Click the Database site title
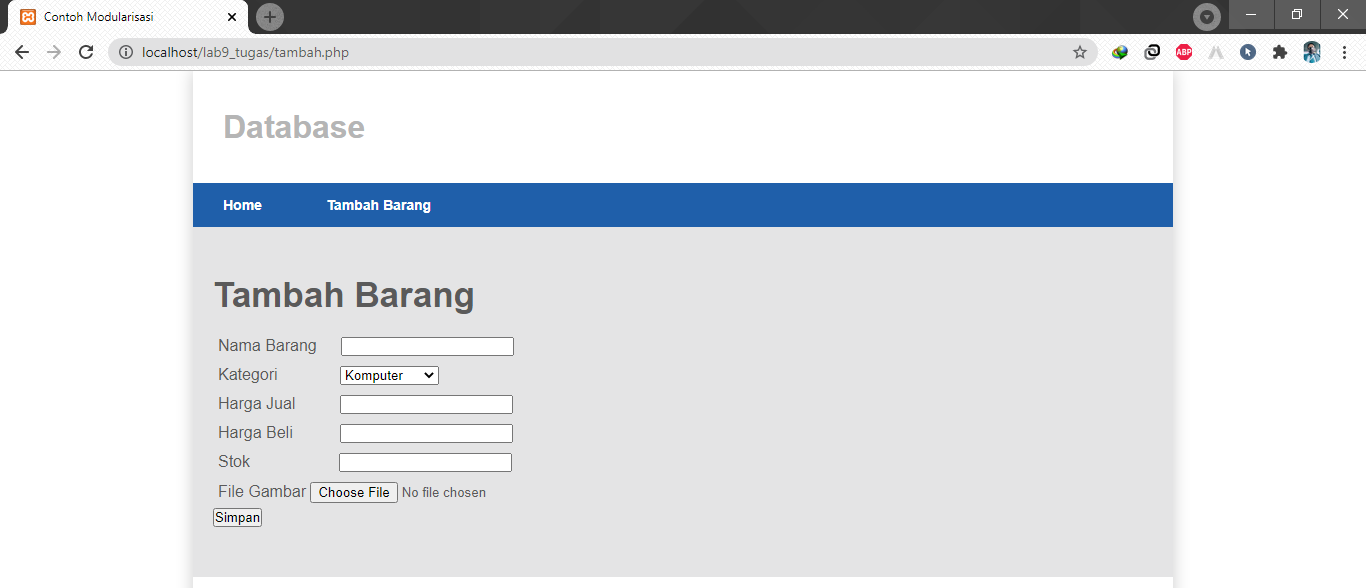 coord(294,127)
